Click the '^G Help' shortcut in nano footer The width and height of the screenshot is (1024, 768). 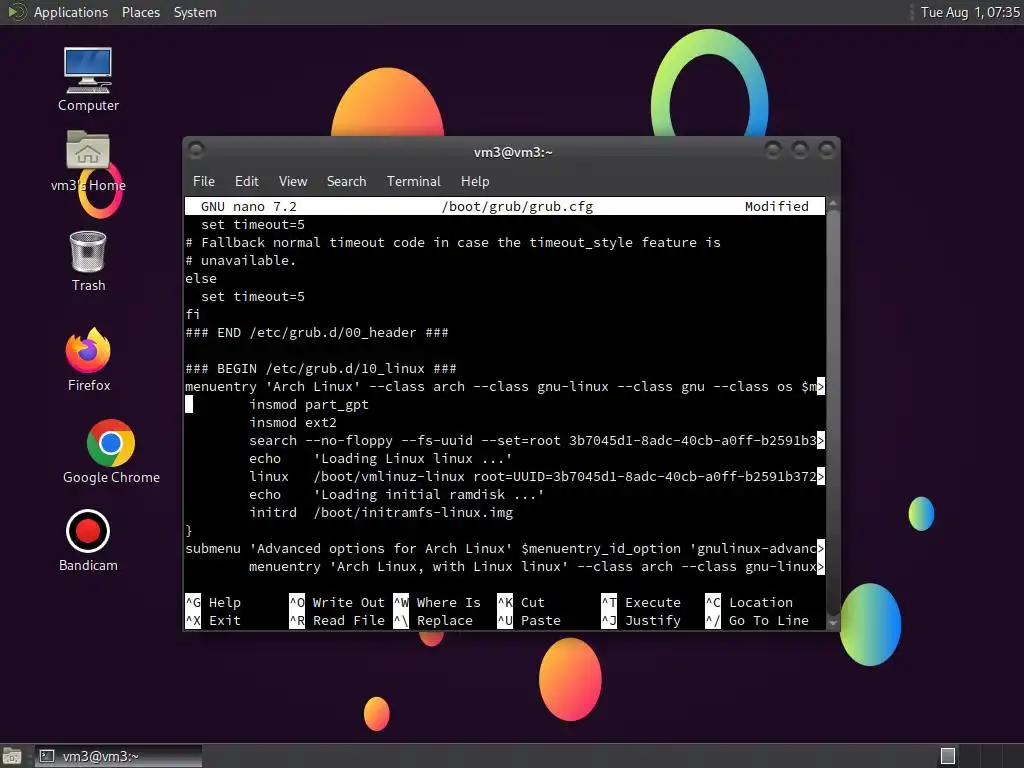point(214,603)
